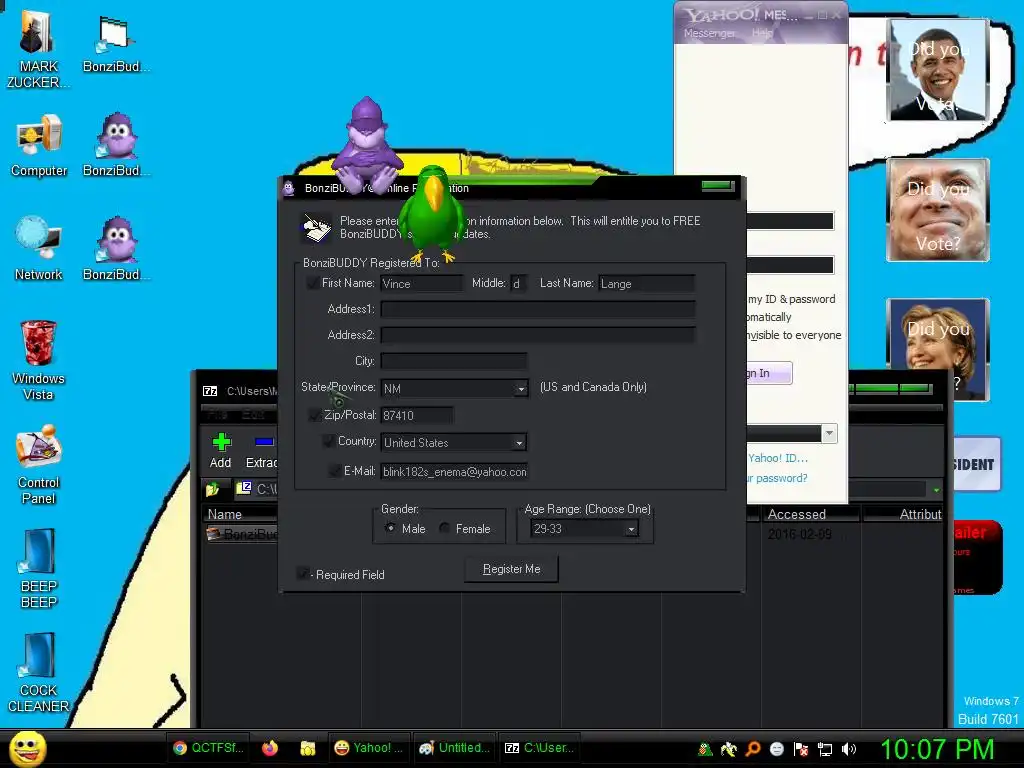
Task: Click the smiley face Start button
Action: pos(27,748)
